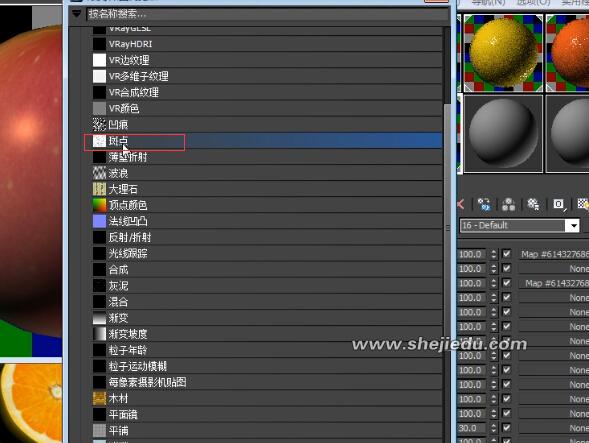
Task: Toggle the checkbox beside first Map #614327686 slot
Action: [506, 254]
